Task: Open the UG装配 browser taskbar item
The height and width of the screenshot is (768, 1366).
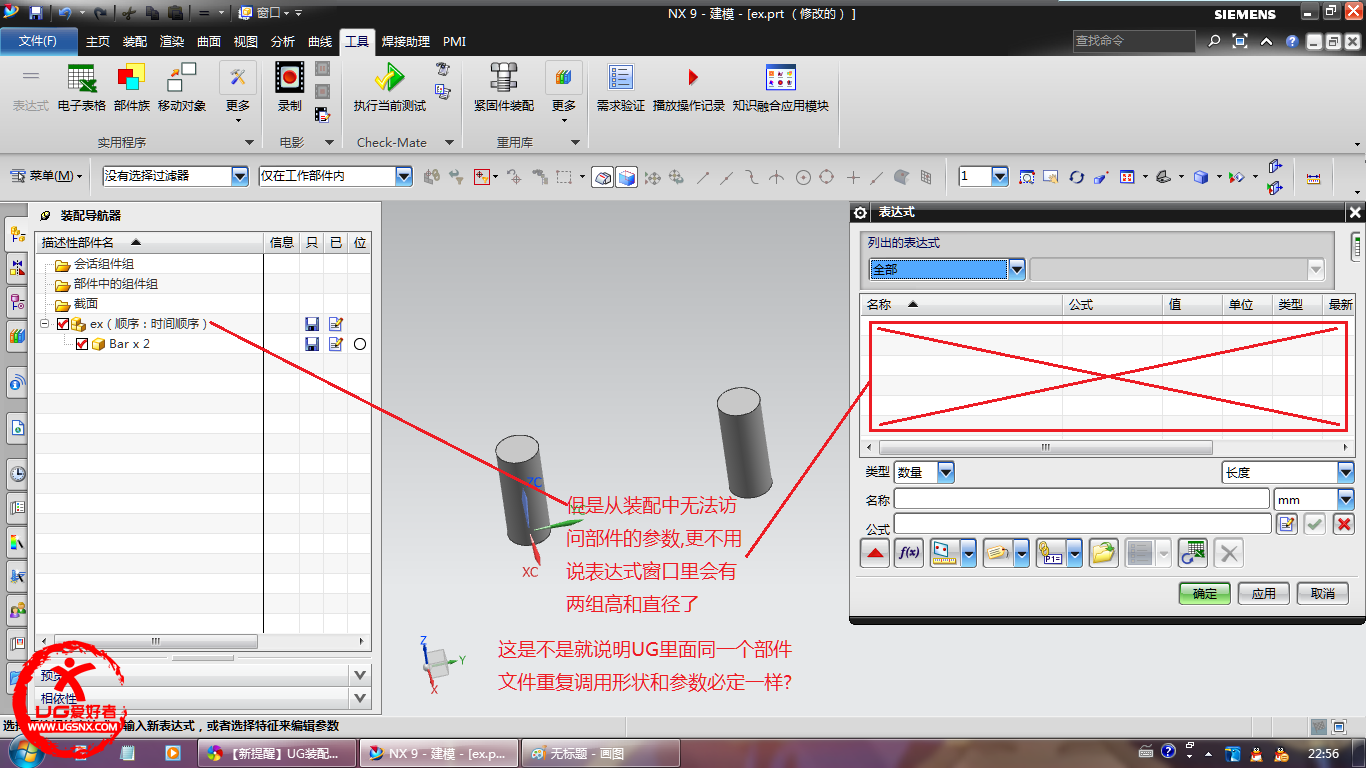Action: point(277,753)
